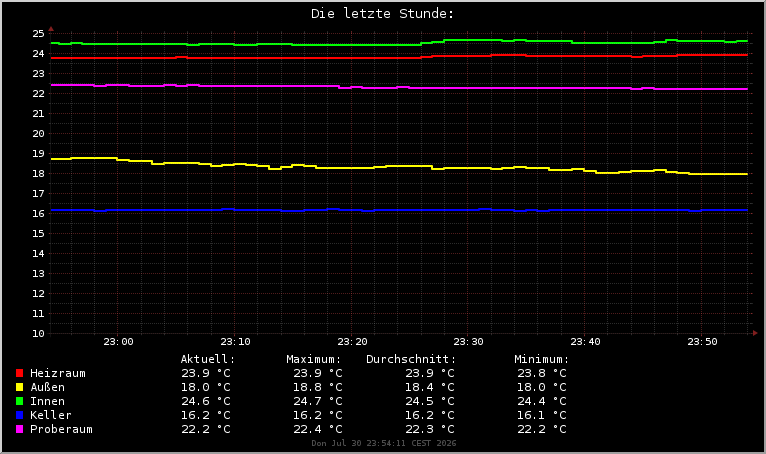Click the 23:30 time axis label
This screenshot has width=766, height=454.
pyautogui.click(x=468, y=342)
